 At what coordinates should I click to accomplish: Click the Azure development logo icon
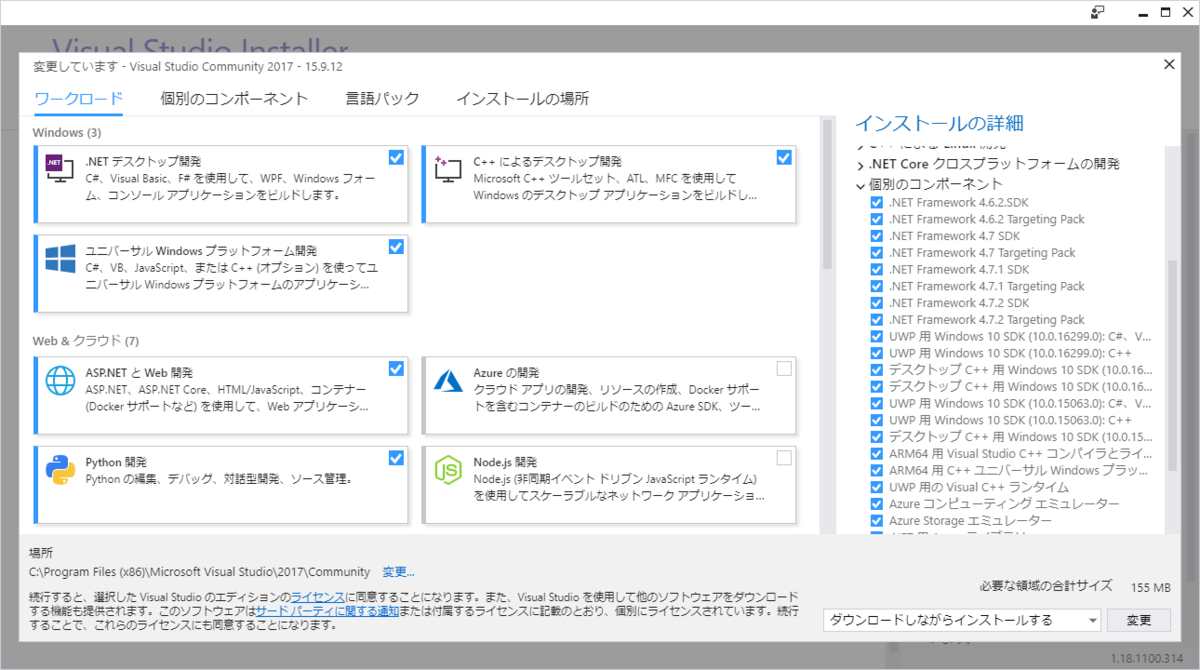447,380
